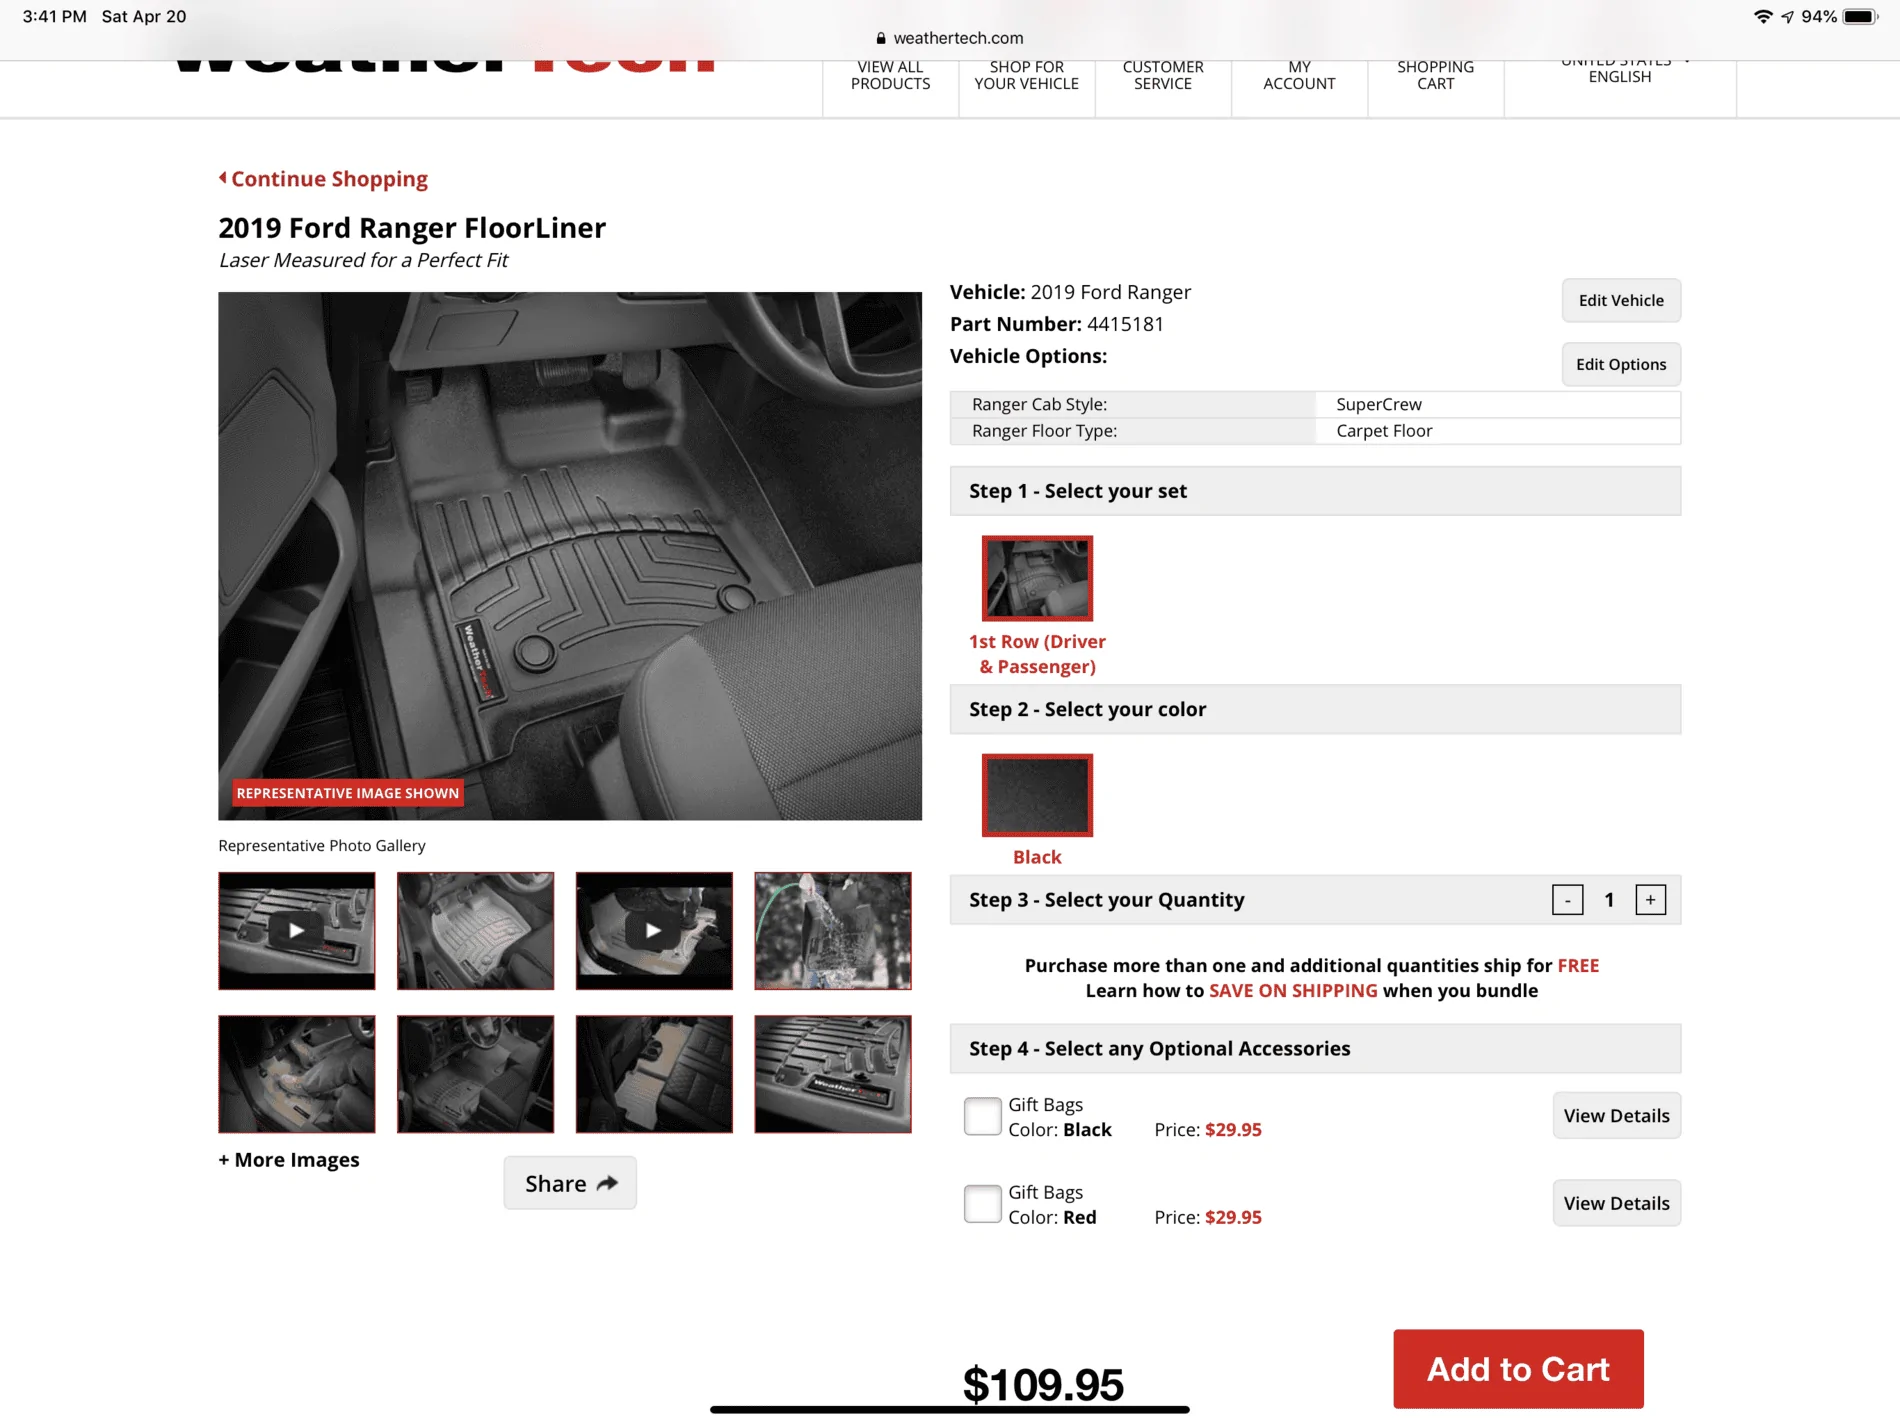View Details for red Gift Bags

click(1616, 1204)
